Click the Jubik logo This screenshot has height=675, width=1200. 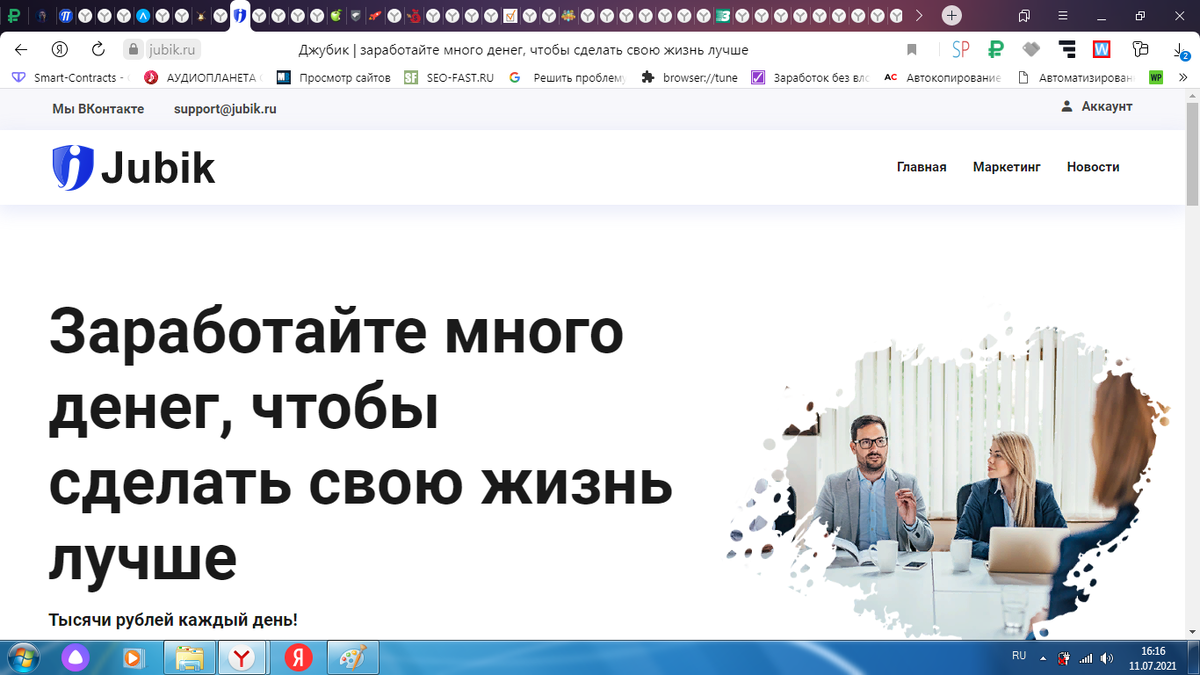pyautogui.click(x=133, y=167)
